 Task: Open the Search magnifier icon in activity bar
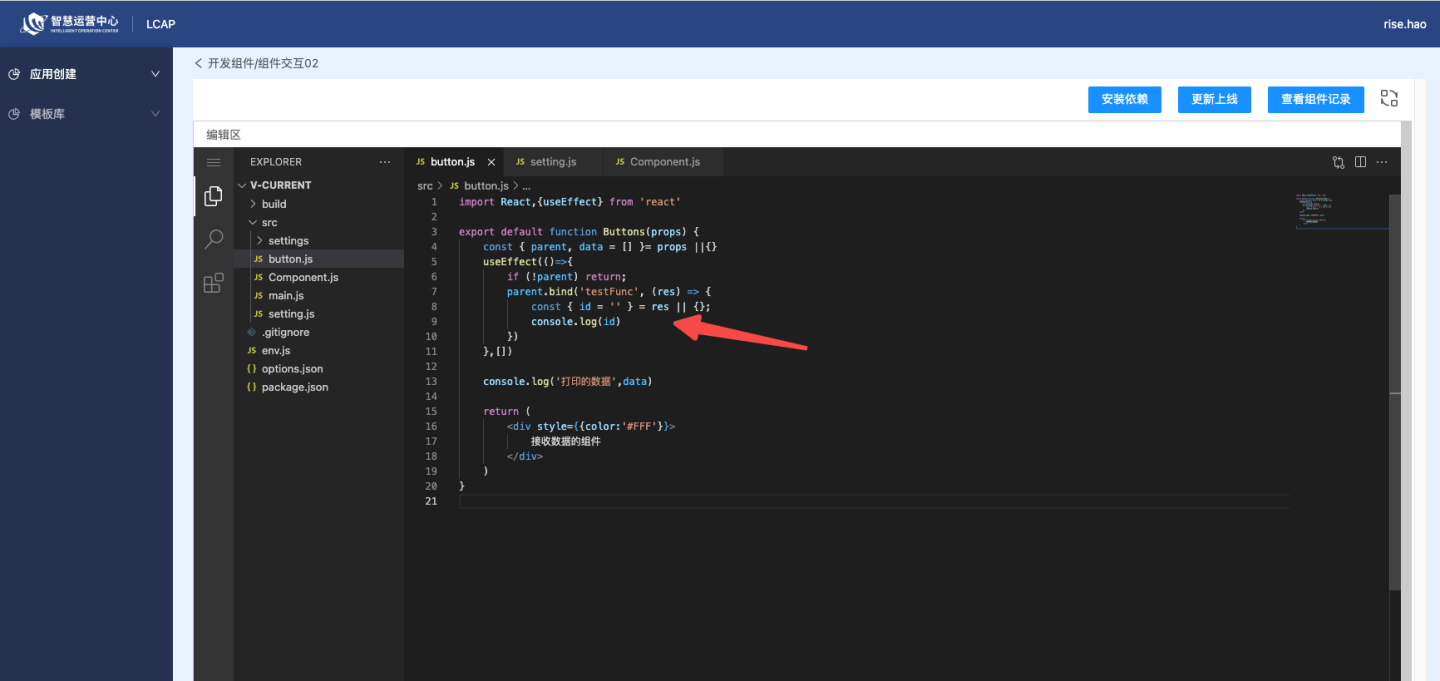coord(213,239)
